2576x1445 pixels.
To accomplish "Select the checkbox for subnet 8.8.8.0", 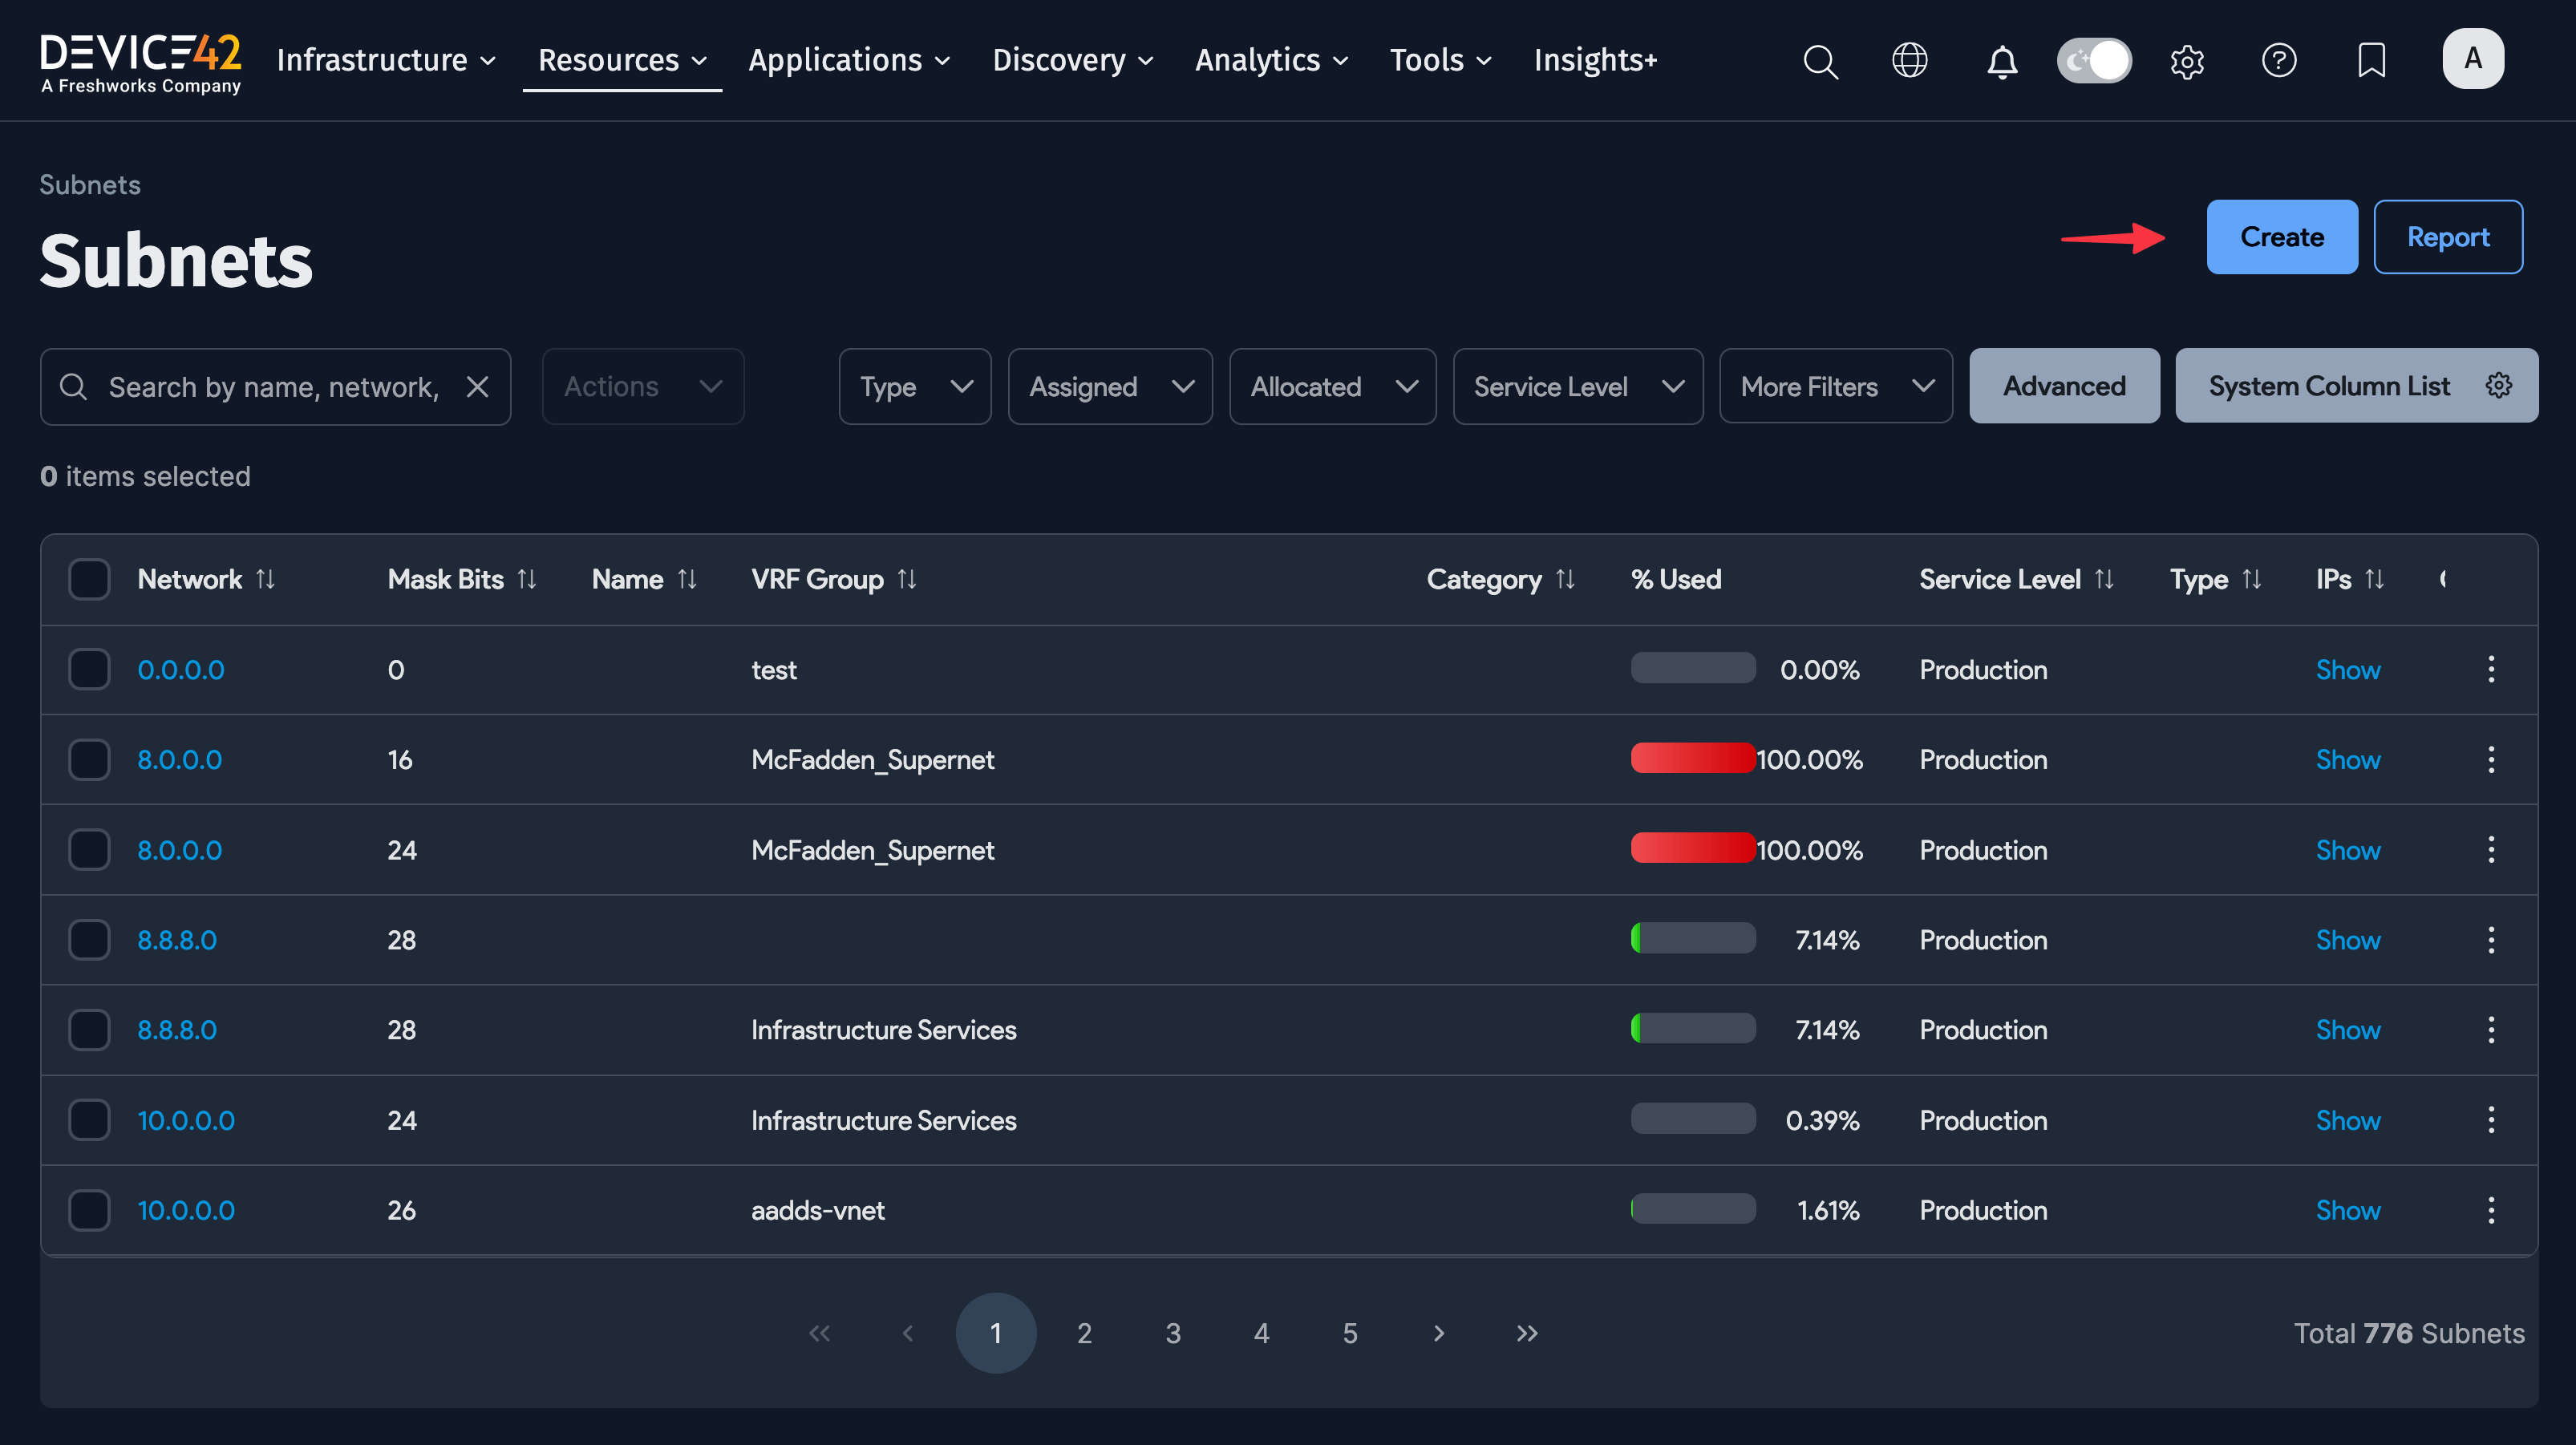I will pos(89,939).
